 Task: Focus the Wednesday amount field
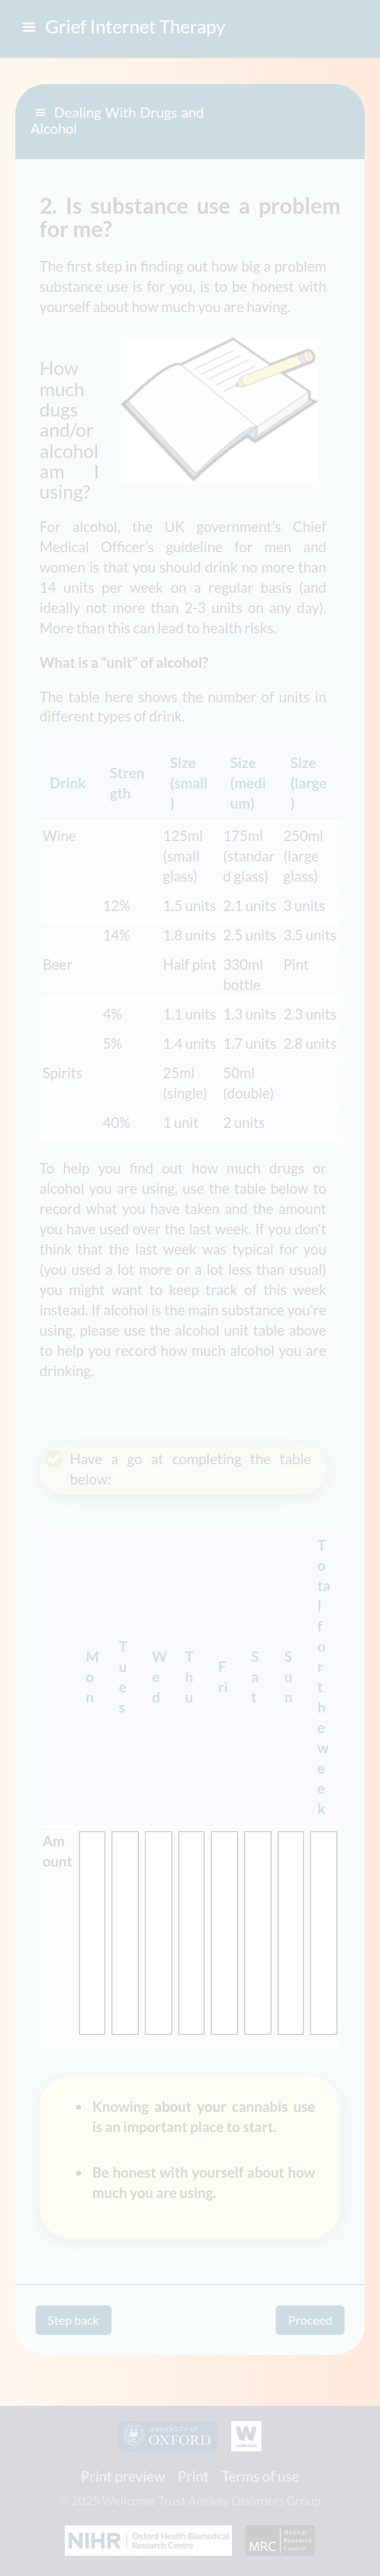tap(158, 1932)
